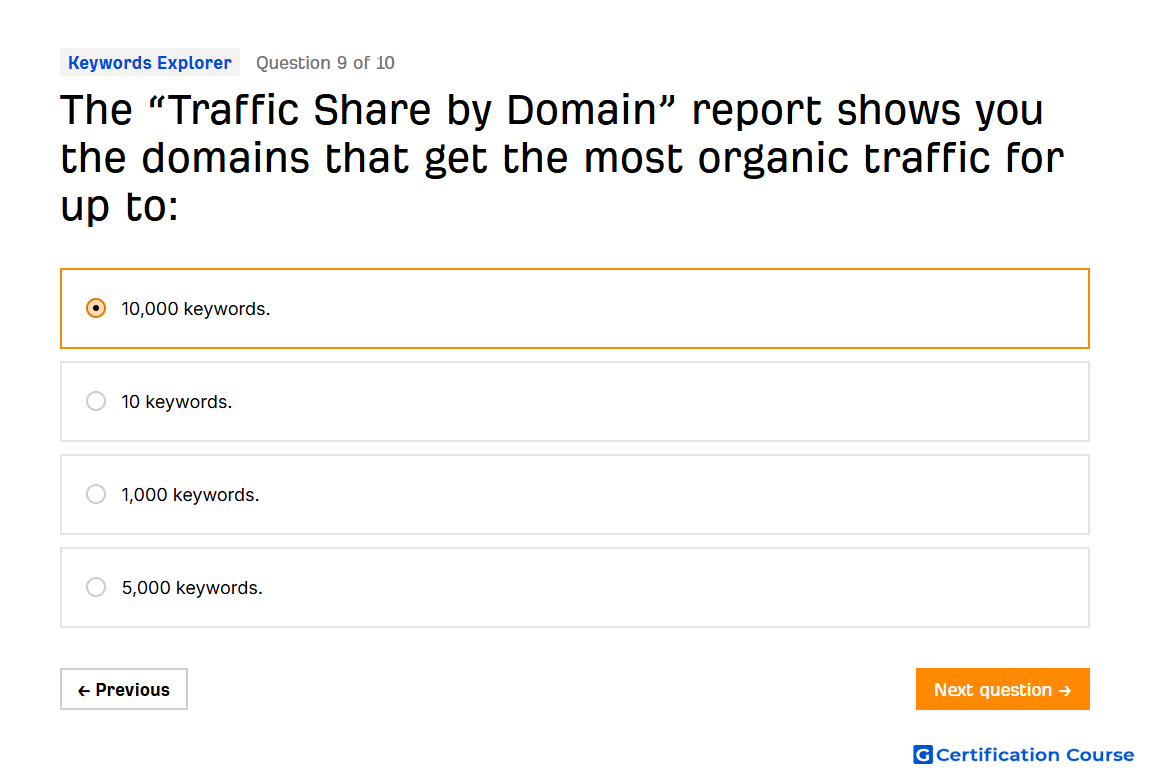The height and width of the screenshot is (774, 1150).
Task: Select the "10,000 keywords." radio button
Action: pyautogui.click(x=95, y=308)
